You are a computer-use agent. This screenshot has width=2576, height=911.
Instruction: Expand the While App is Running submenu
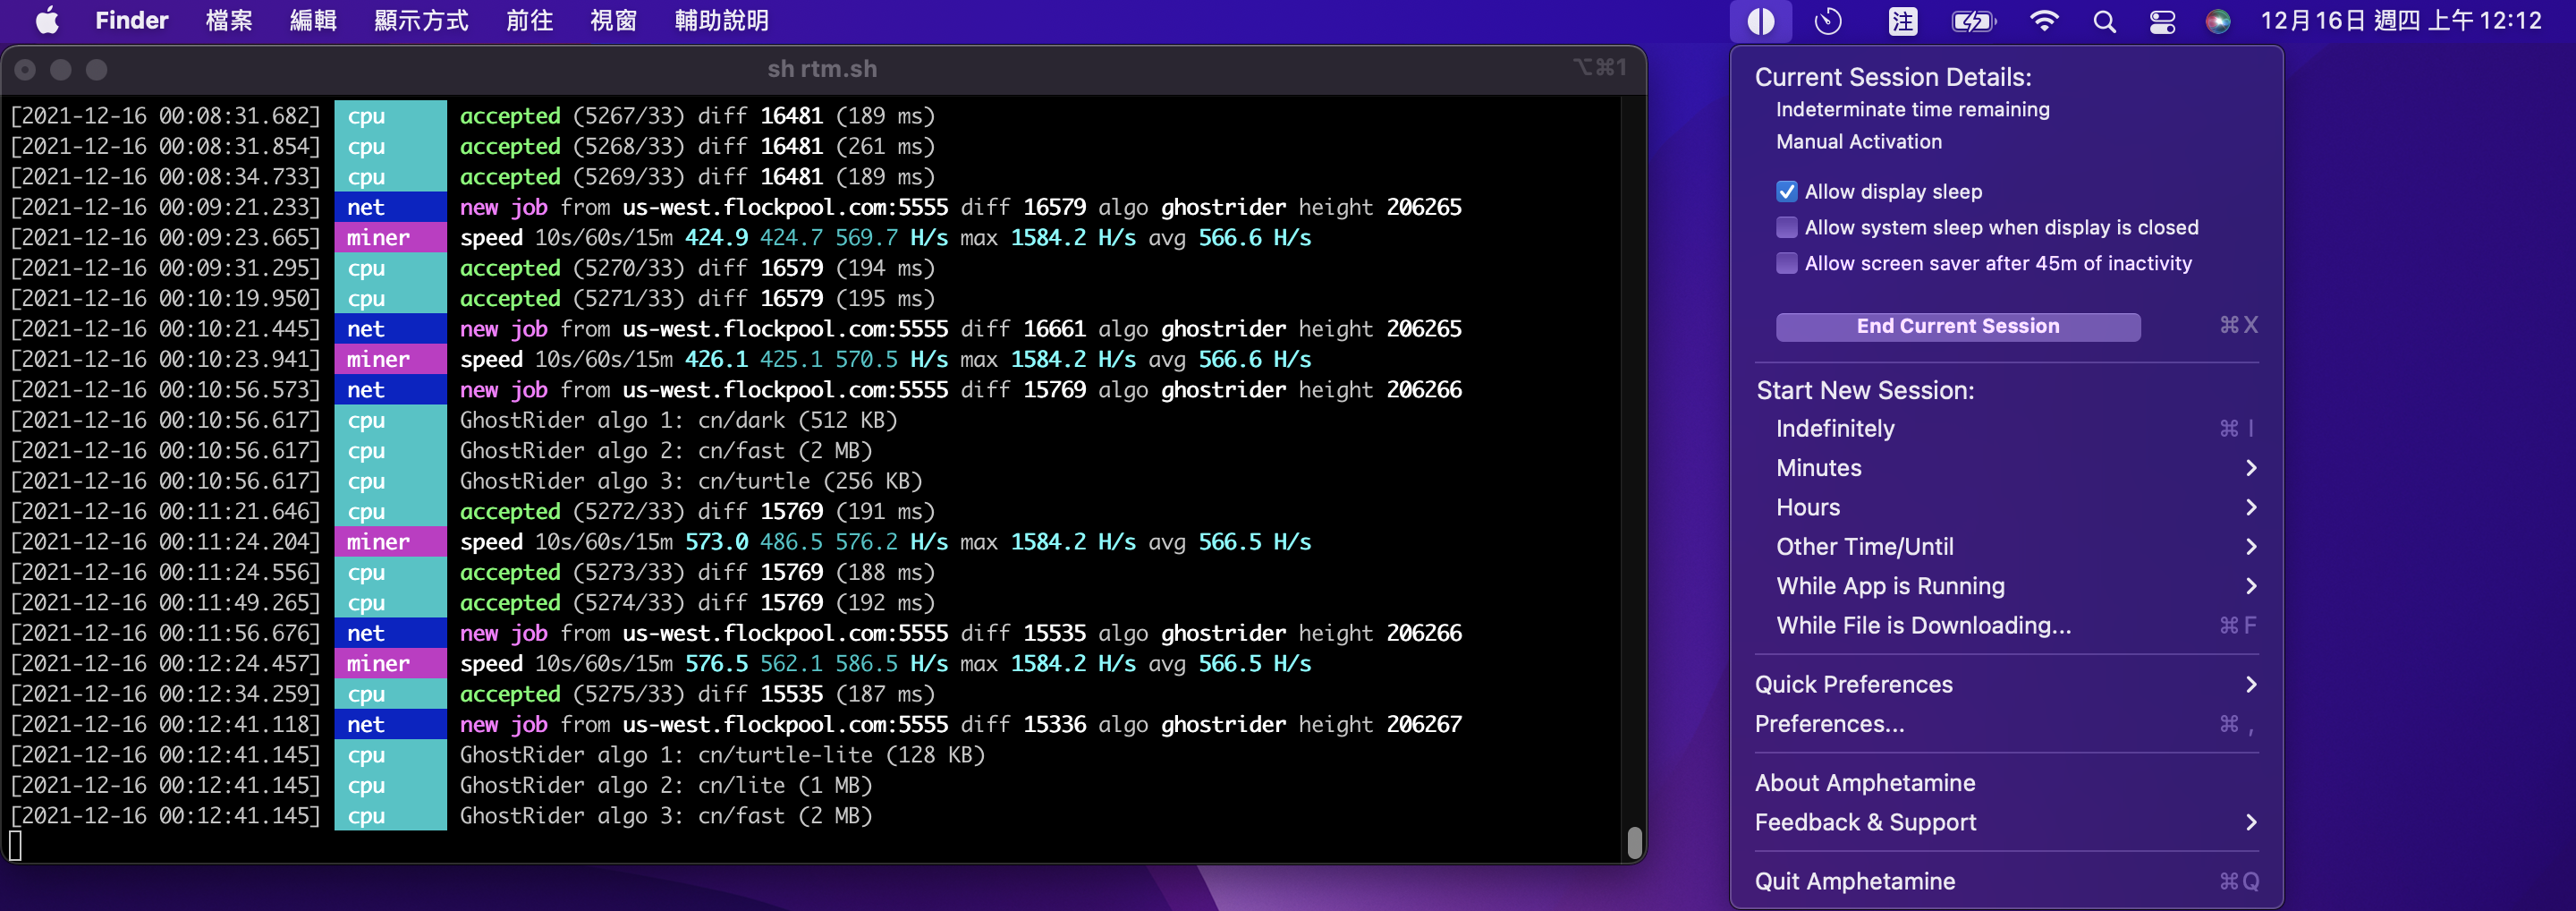coord(2006,586)
